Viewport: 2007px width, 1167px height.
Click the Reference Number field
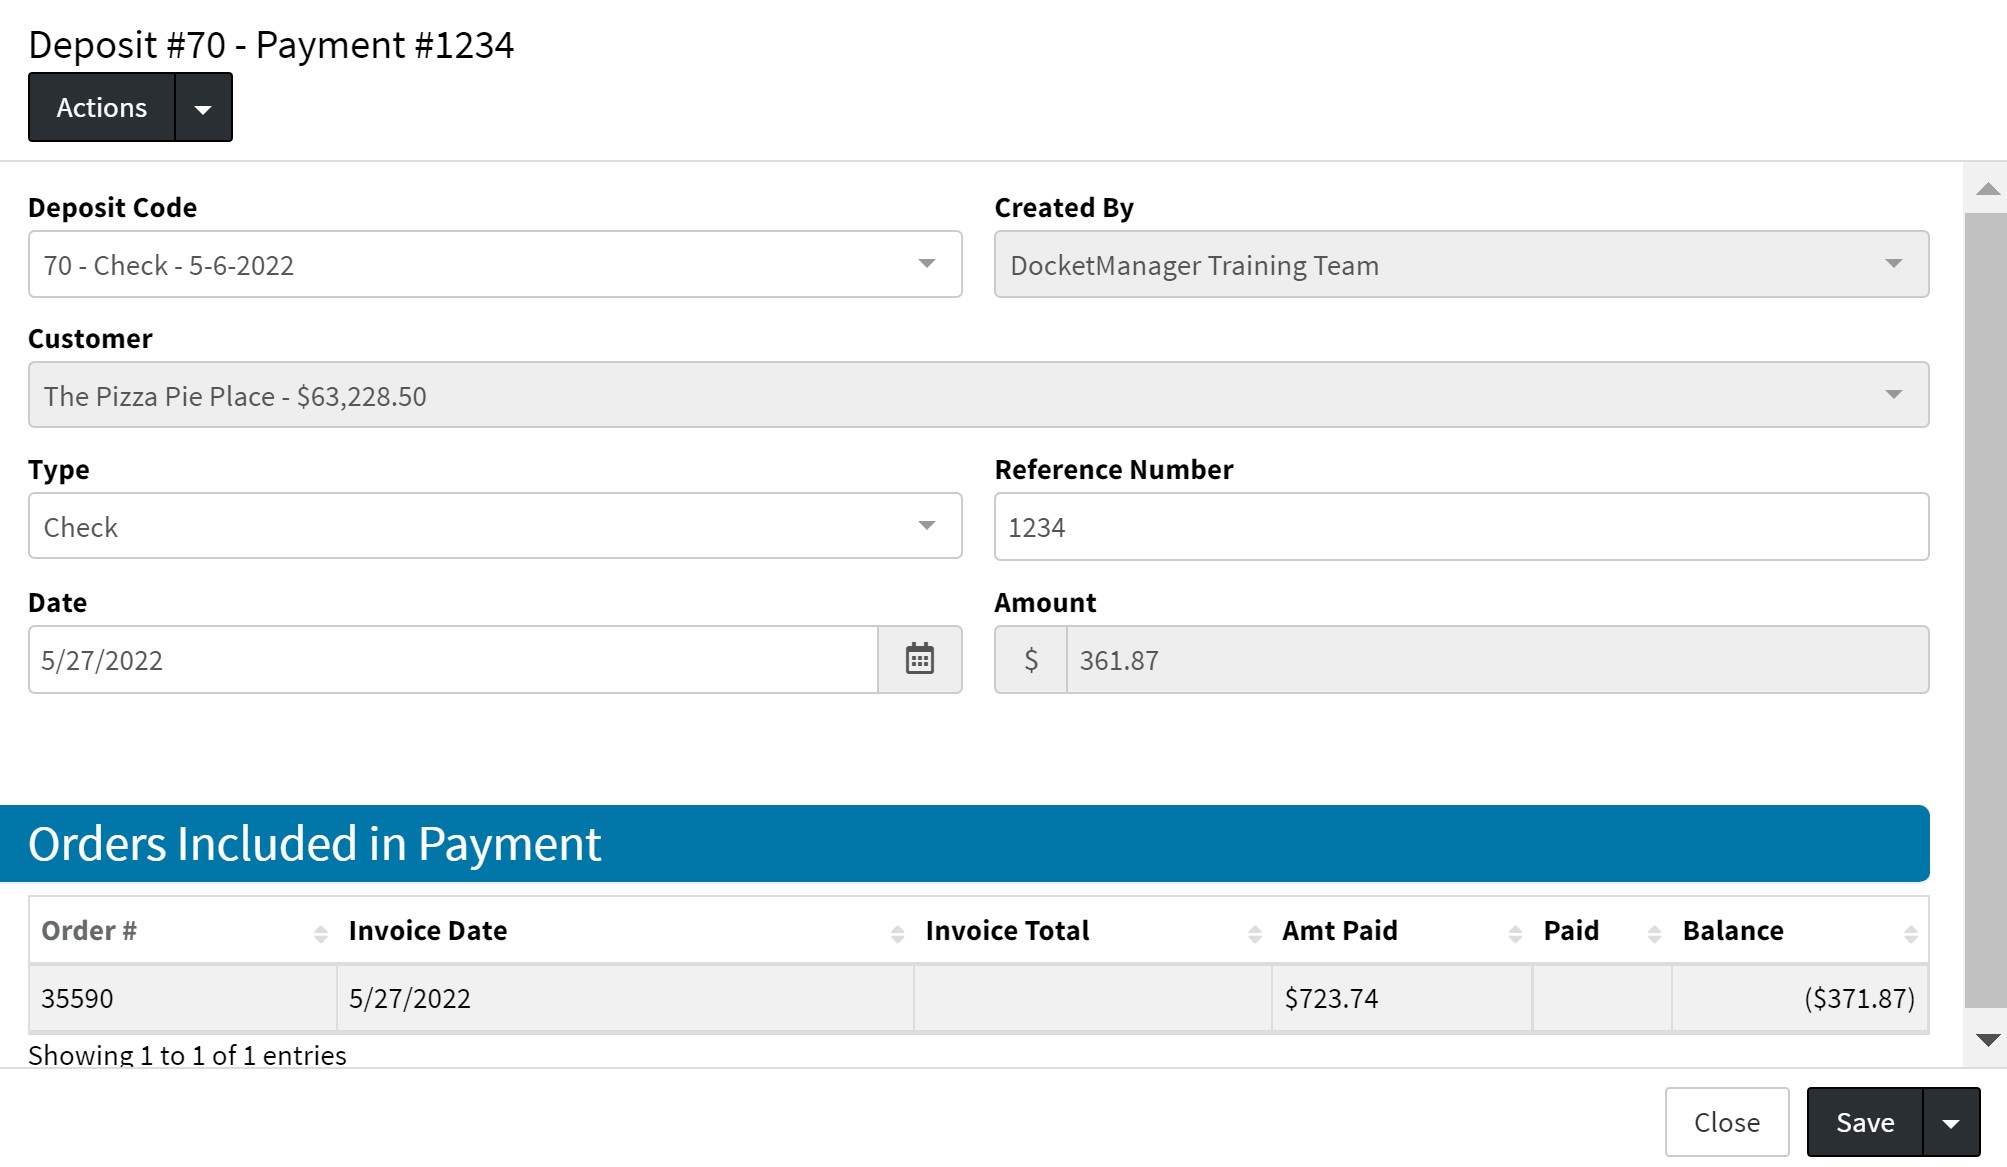1460,527
